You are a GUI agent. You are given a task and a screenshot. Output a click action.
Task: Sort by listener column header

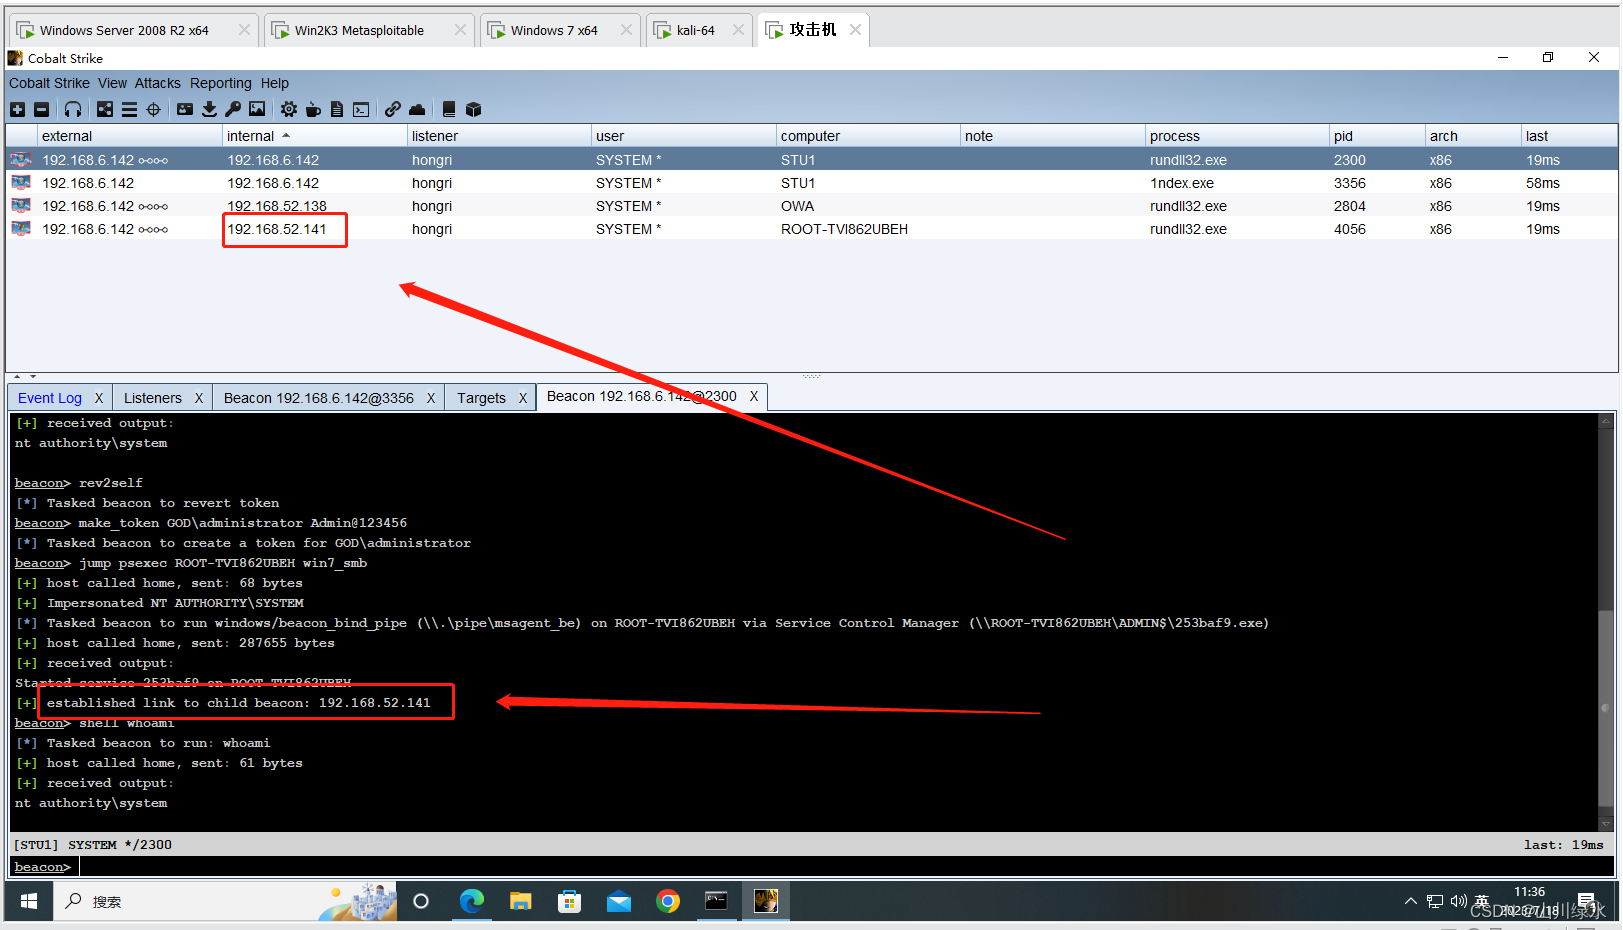coord(500,136)
